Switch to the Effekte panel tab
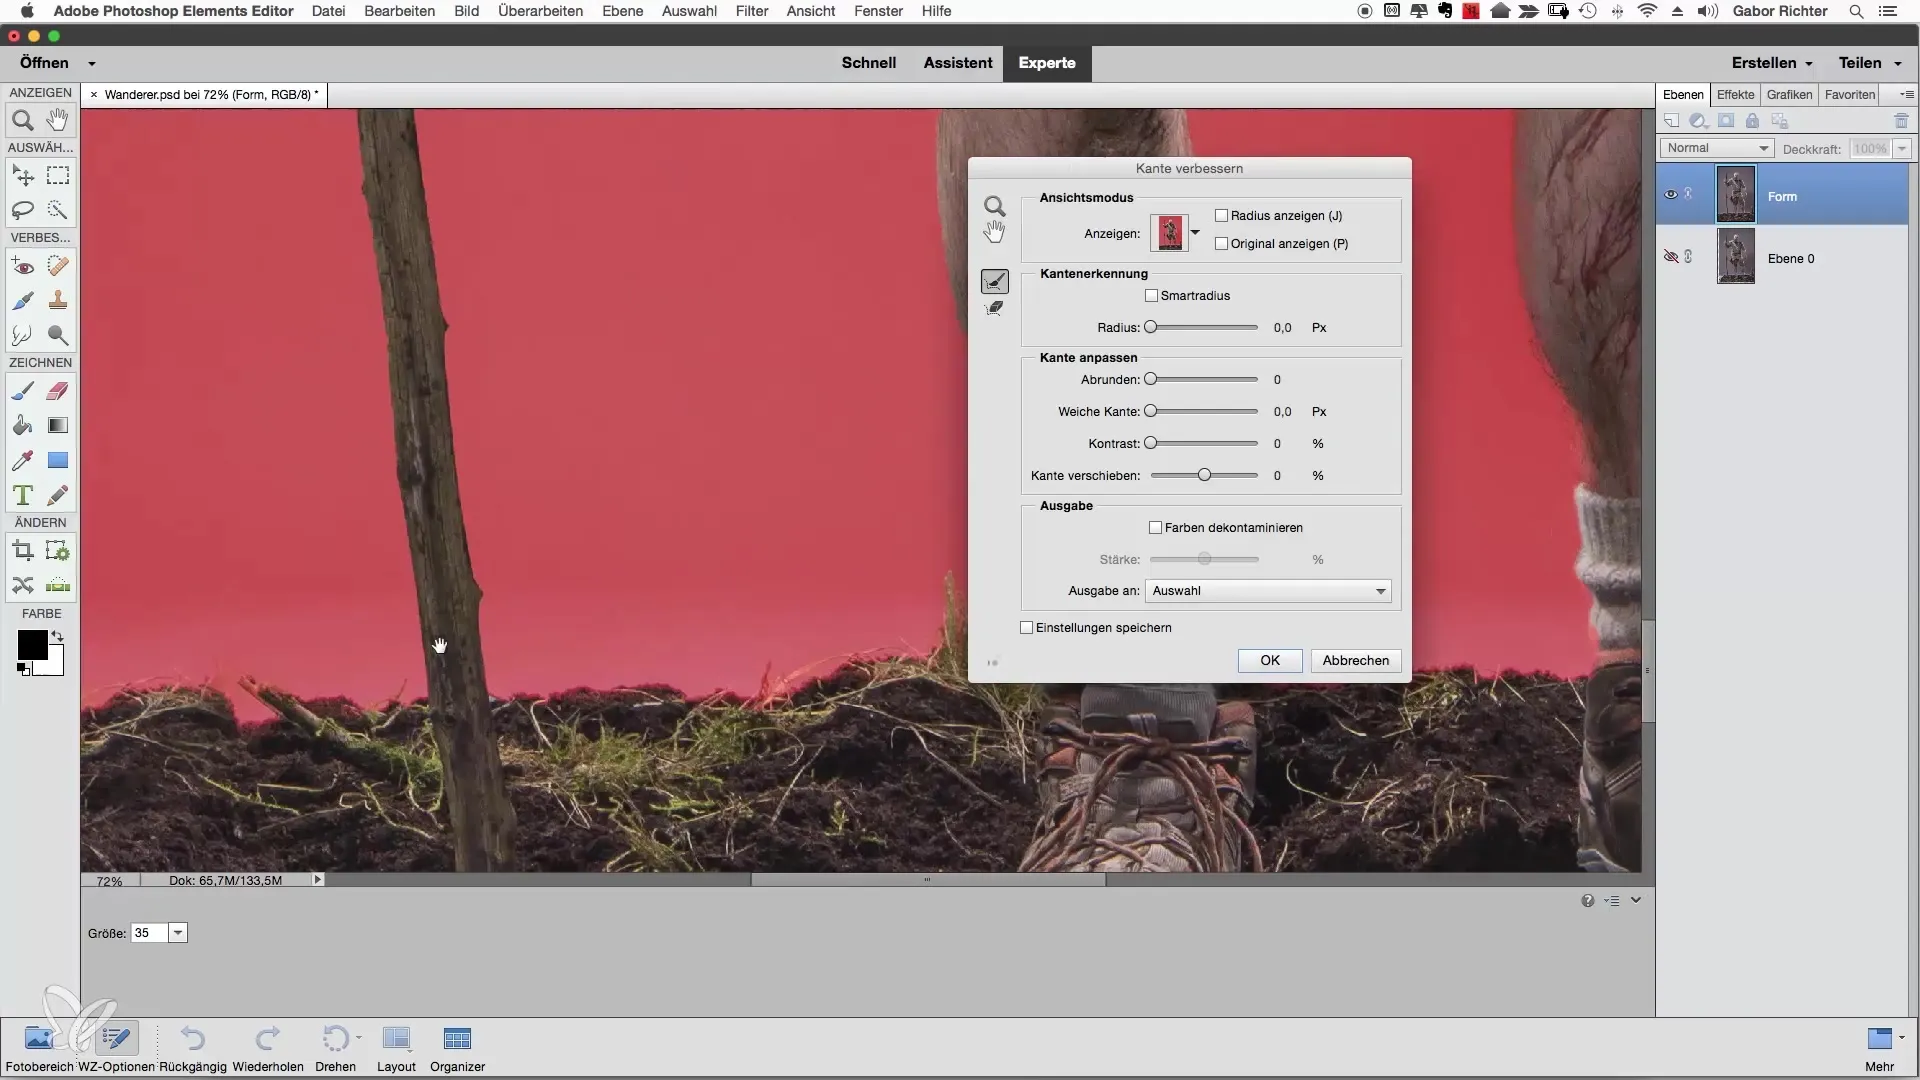Screen dimensions: 1920x1080 [x=1735, y=95]
